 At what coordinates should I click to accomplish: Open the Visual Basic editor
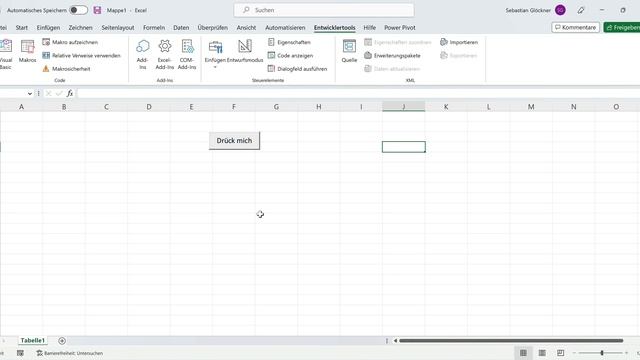point(6,54)
